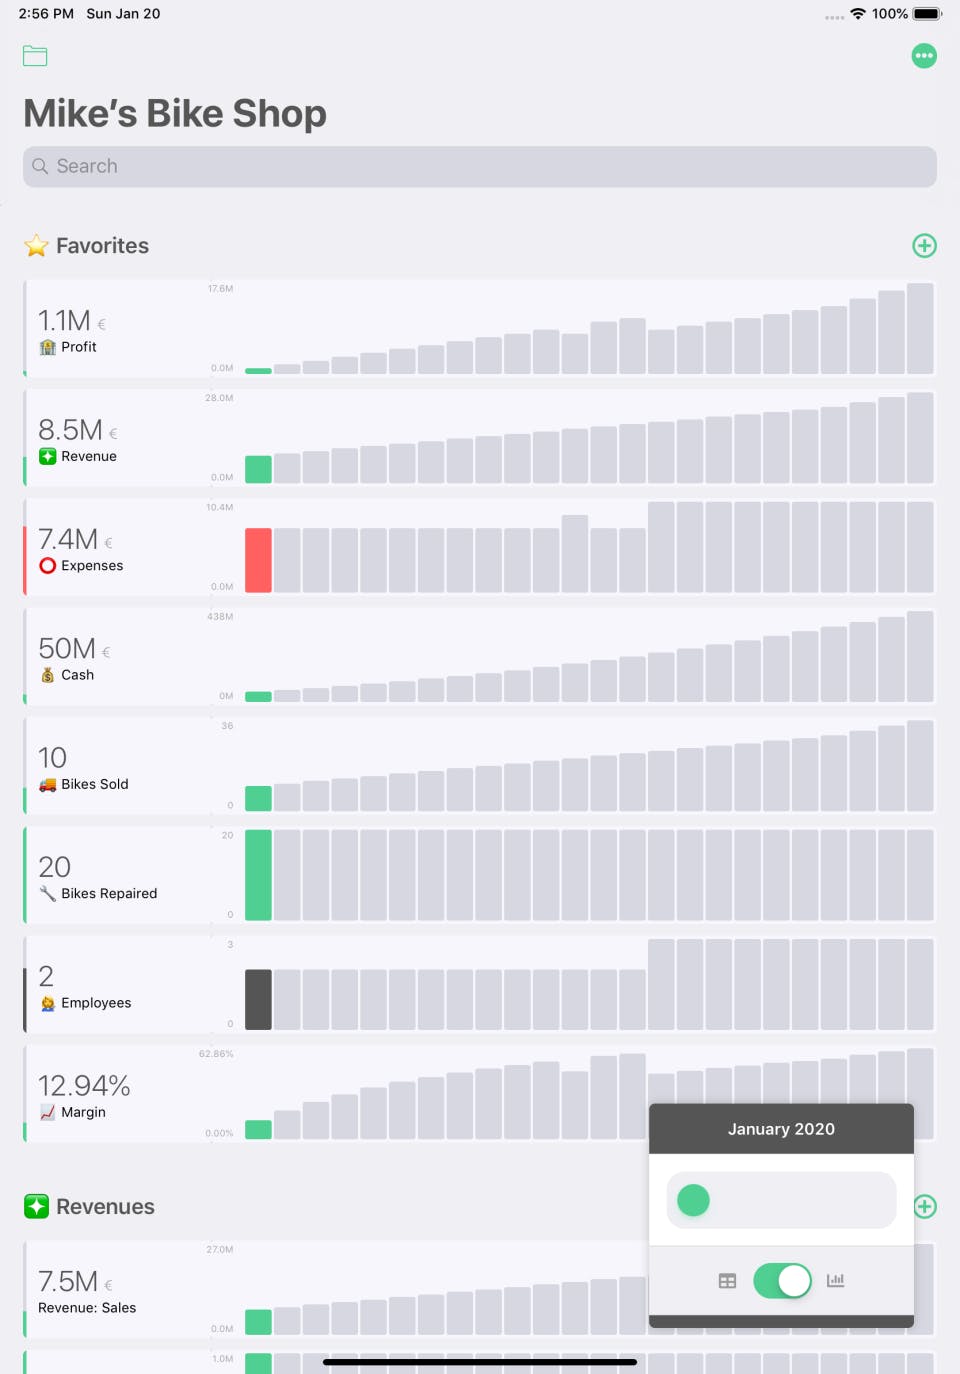Select the Bikes Sold row
Screen dimensions: 960x1374
click(120, 767)
